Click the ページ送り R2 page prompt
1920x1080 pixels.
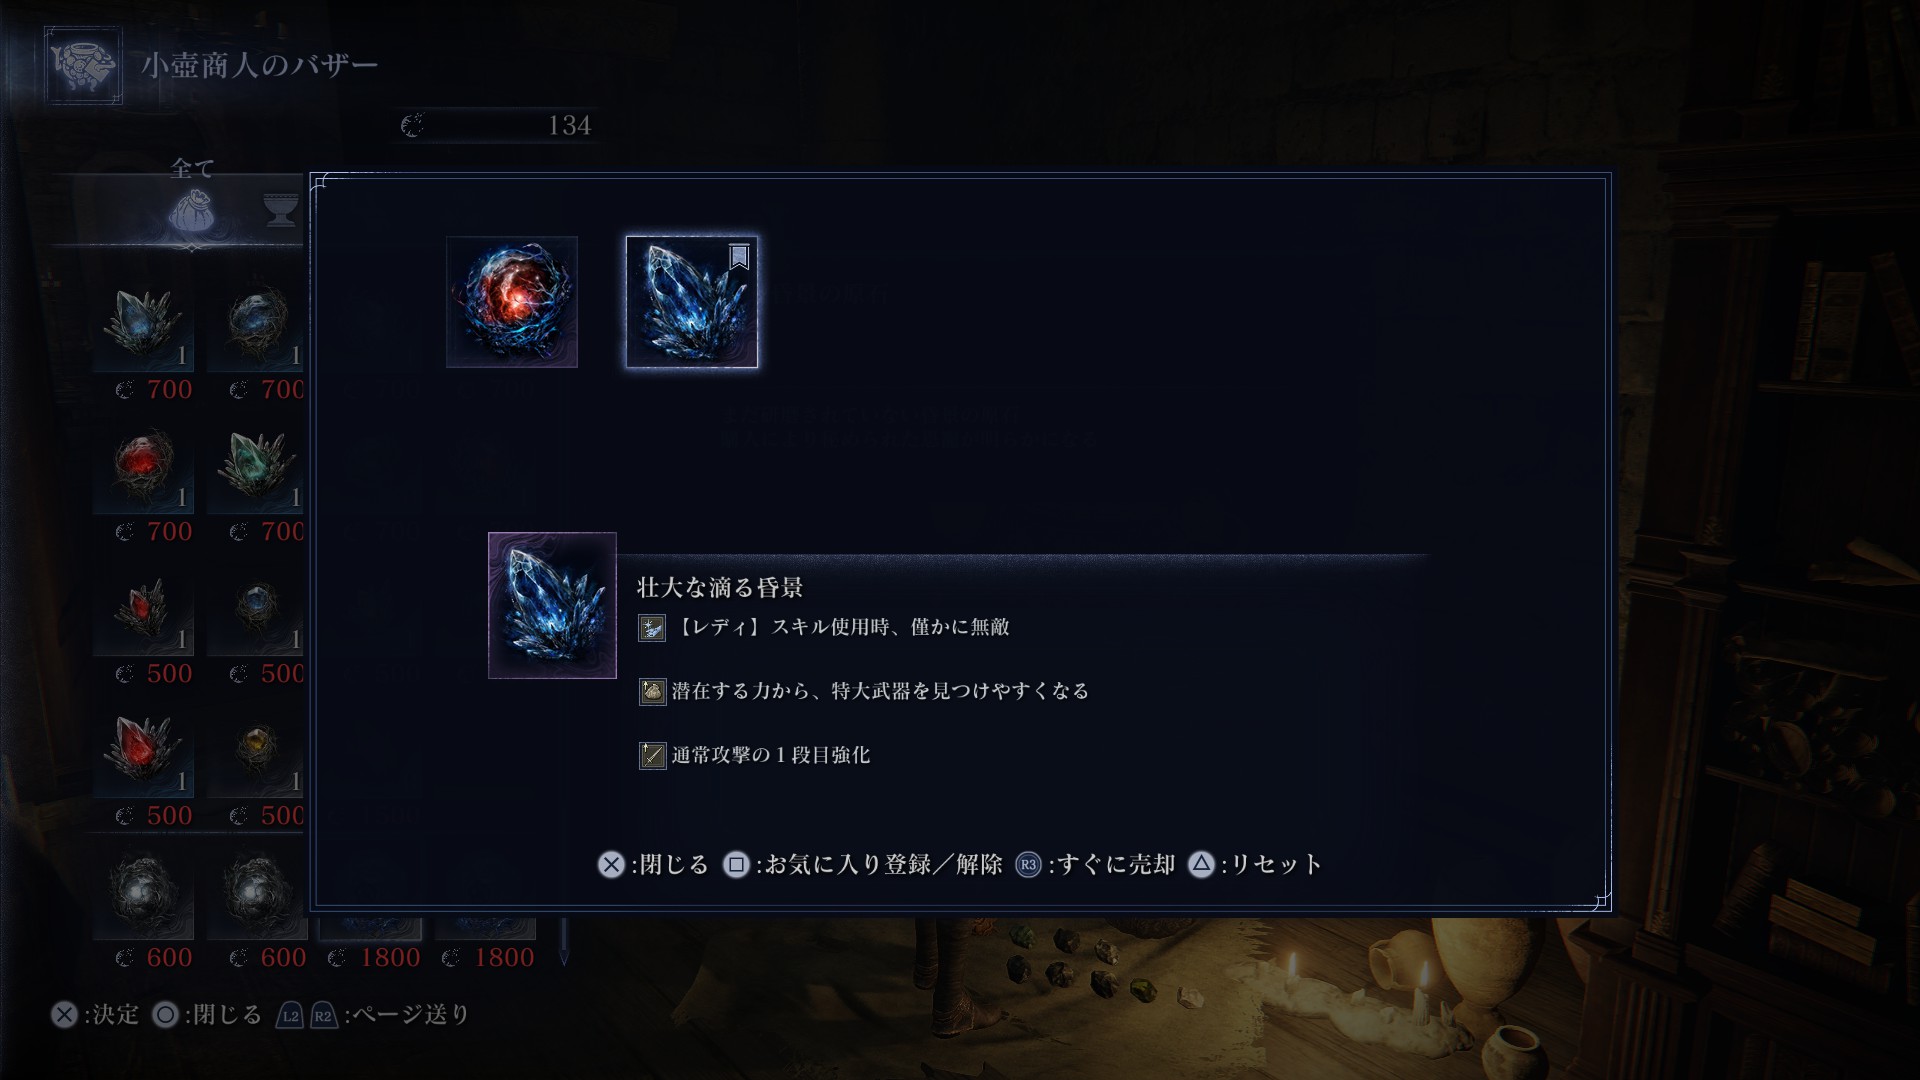tap(323, 1016)
